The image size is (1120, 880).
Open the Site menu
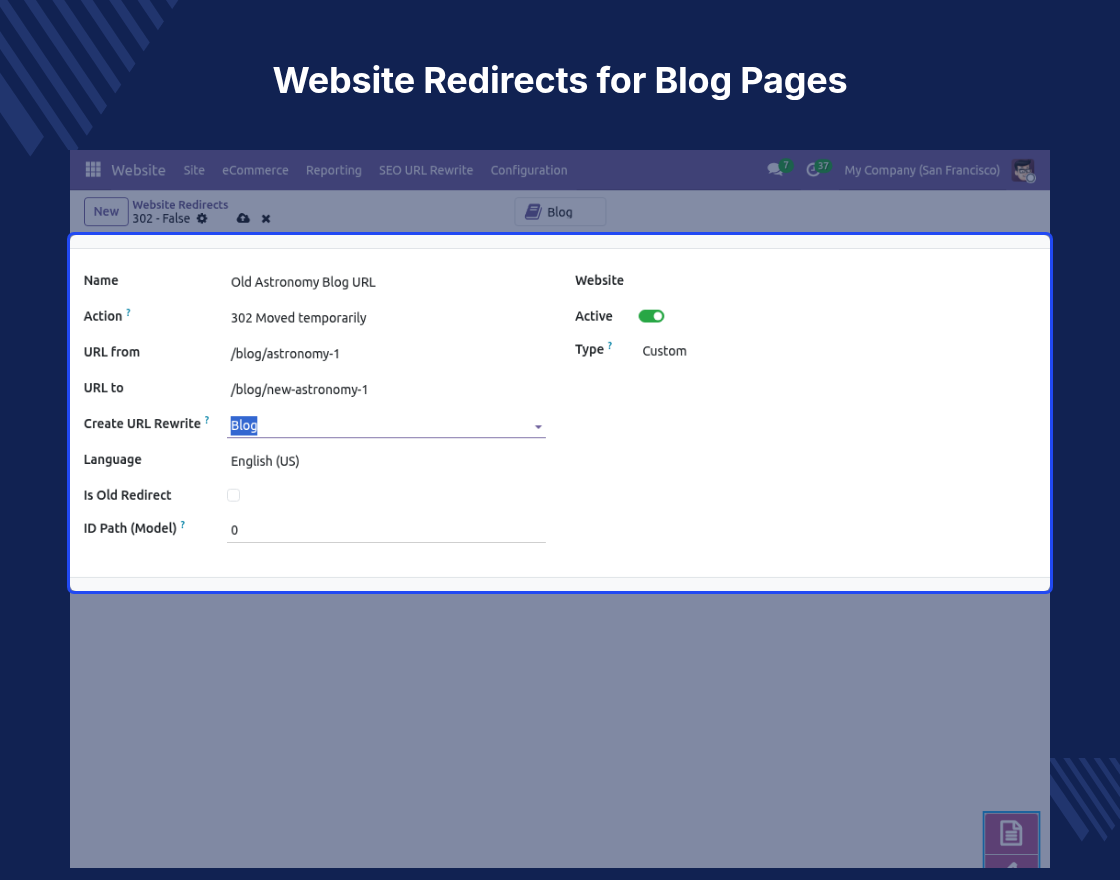[194, 170]
